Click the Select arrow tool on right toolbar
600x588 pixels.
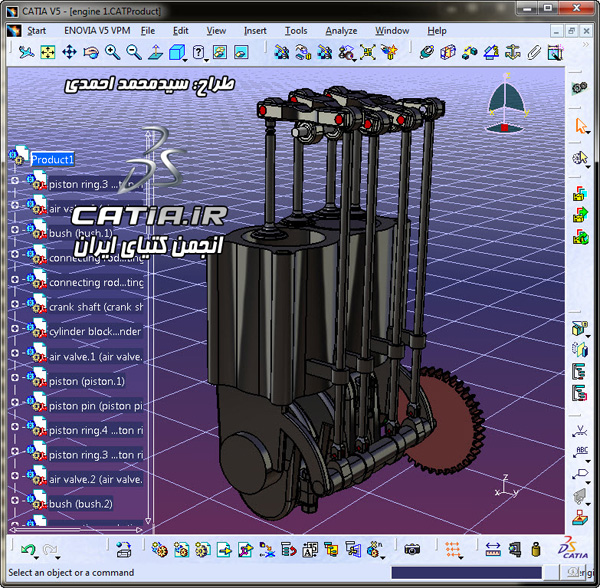point(581,125)
